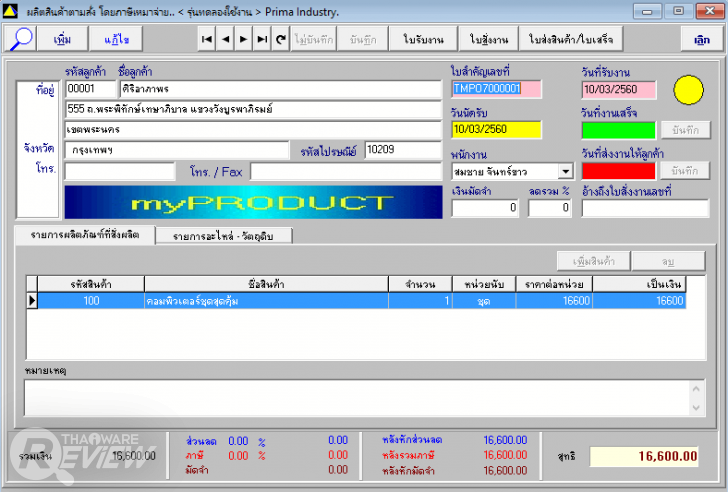The height and width of the screenshot is (492, 728).
Task: Go to the previous record
Action: 225,39
